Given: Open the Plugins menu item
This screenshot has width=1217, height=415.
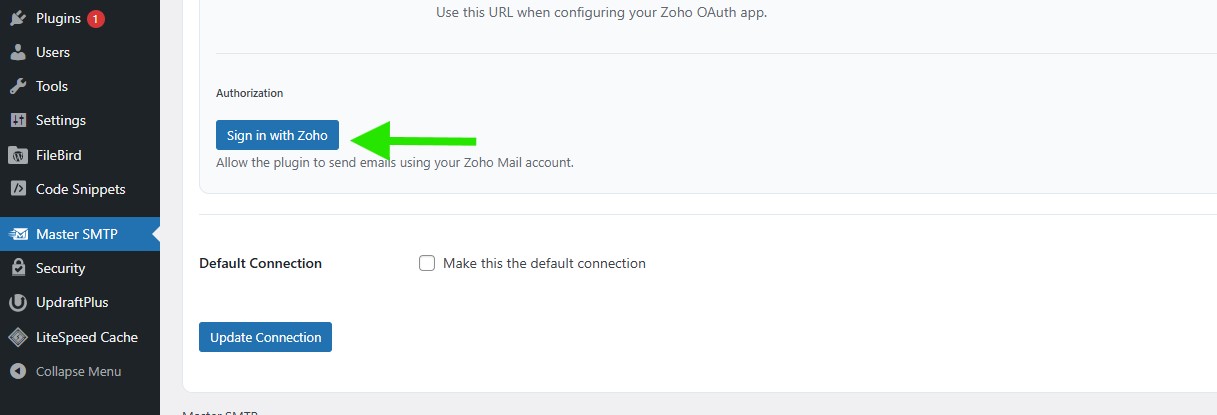Looking at the screenshot, I should tap(57, 18).
